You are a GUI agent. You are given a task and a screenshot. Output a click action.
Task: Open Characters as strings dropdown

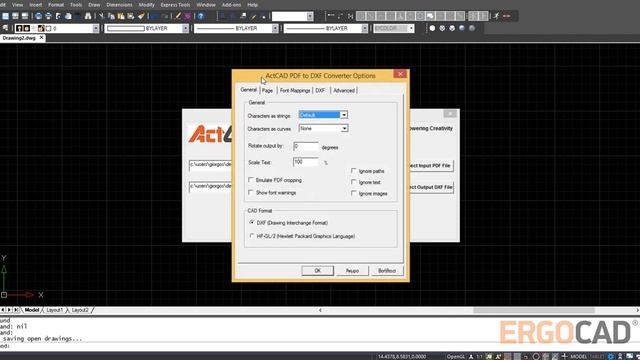tap(344, 115)
